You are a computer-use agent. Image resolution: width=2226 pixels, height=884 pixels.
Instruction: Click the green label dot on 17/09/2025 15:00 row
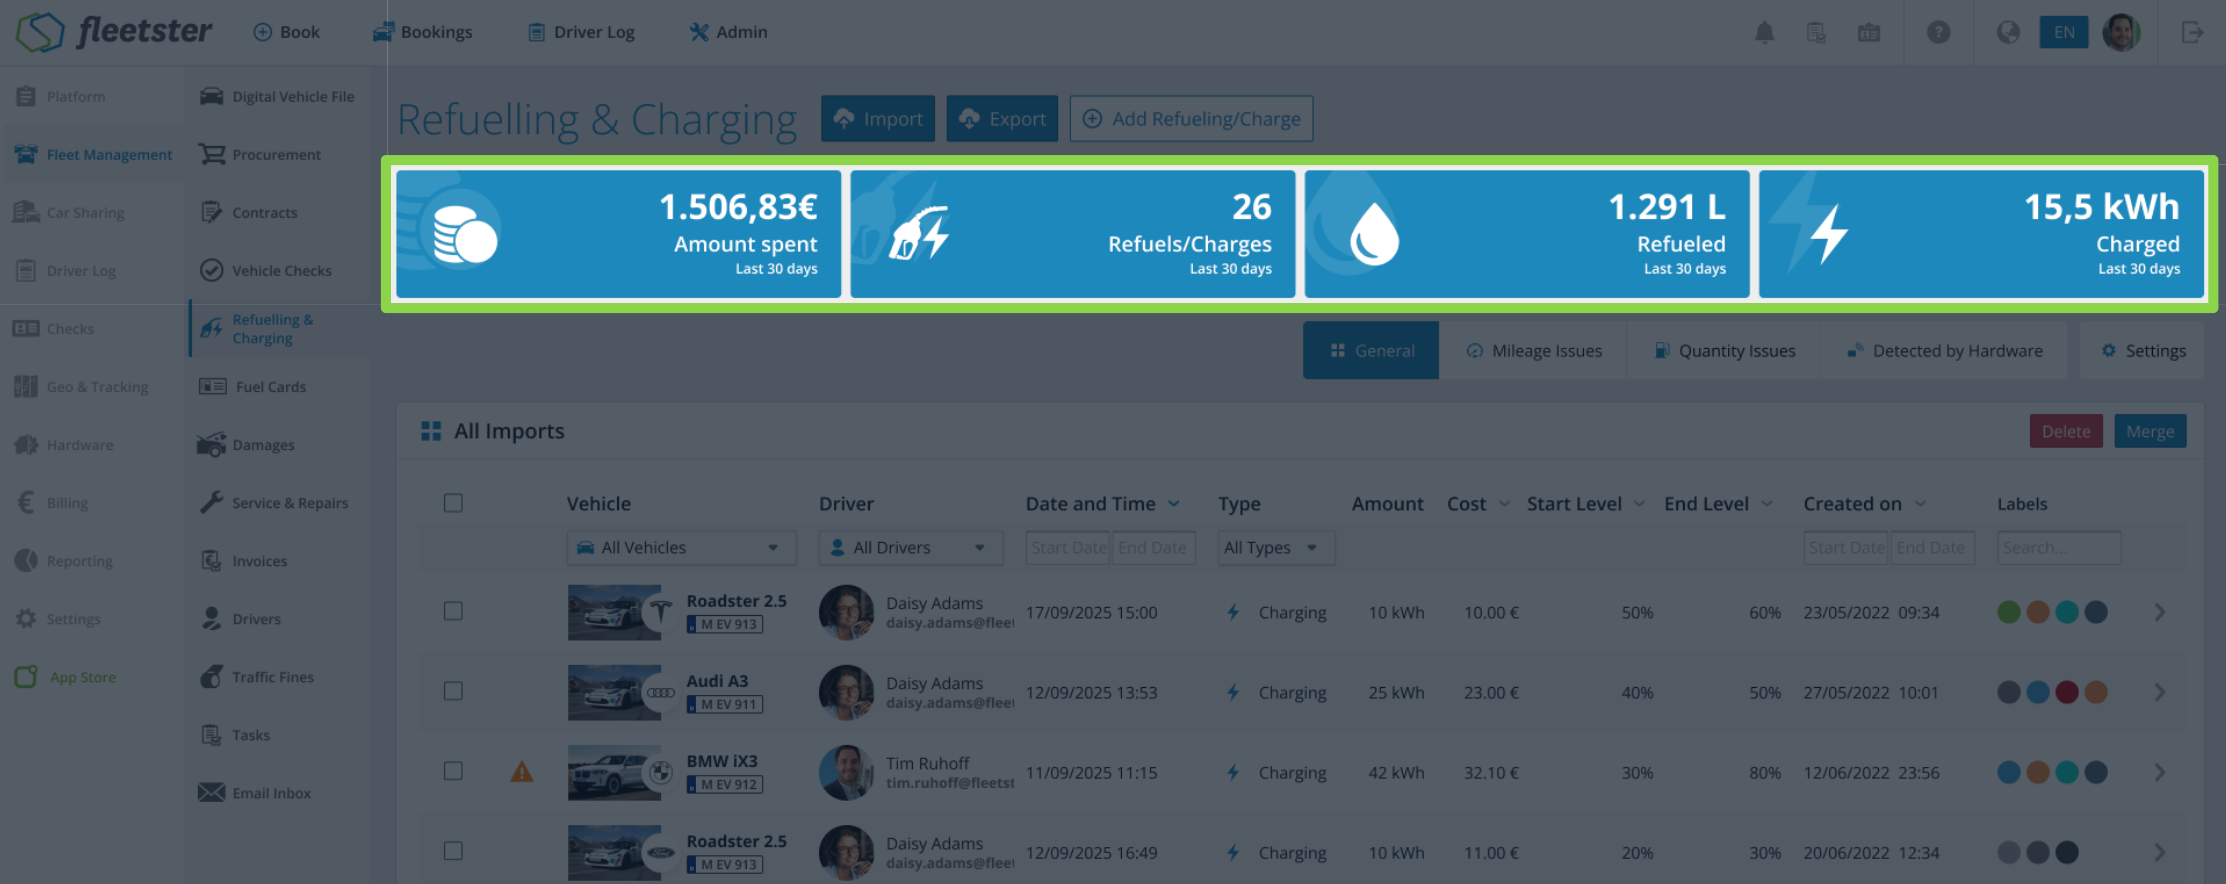point(2009,612)
